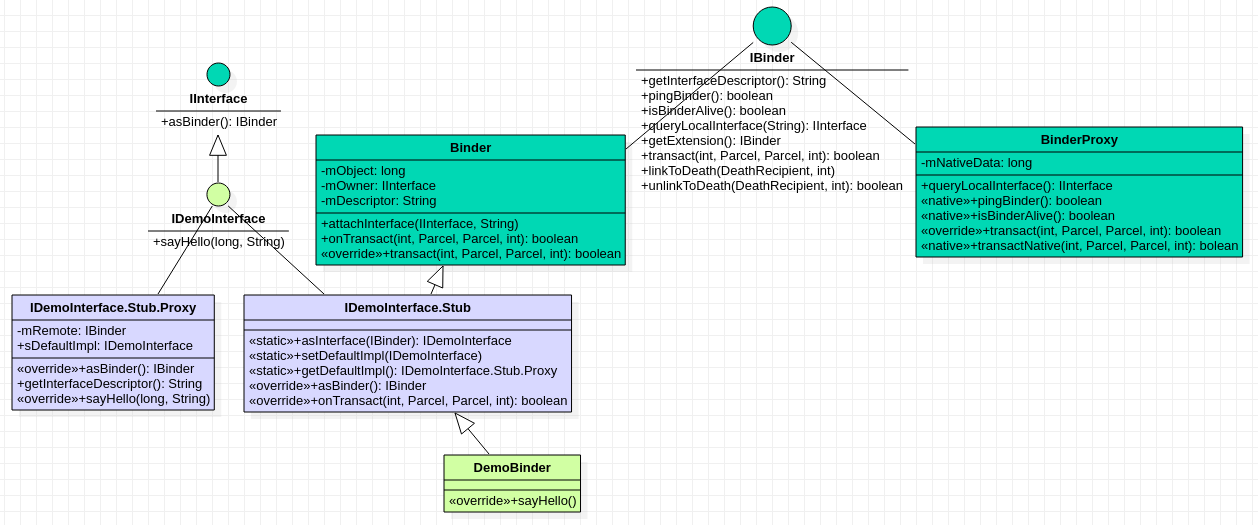Select IDemoInterface.Stub.Proxy class title
This screenshot has width=1258, height=525.
point(113,307)
